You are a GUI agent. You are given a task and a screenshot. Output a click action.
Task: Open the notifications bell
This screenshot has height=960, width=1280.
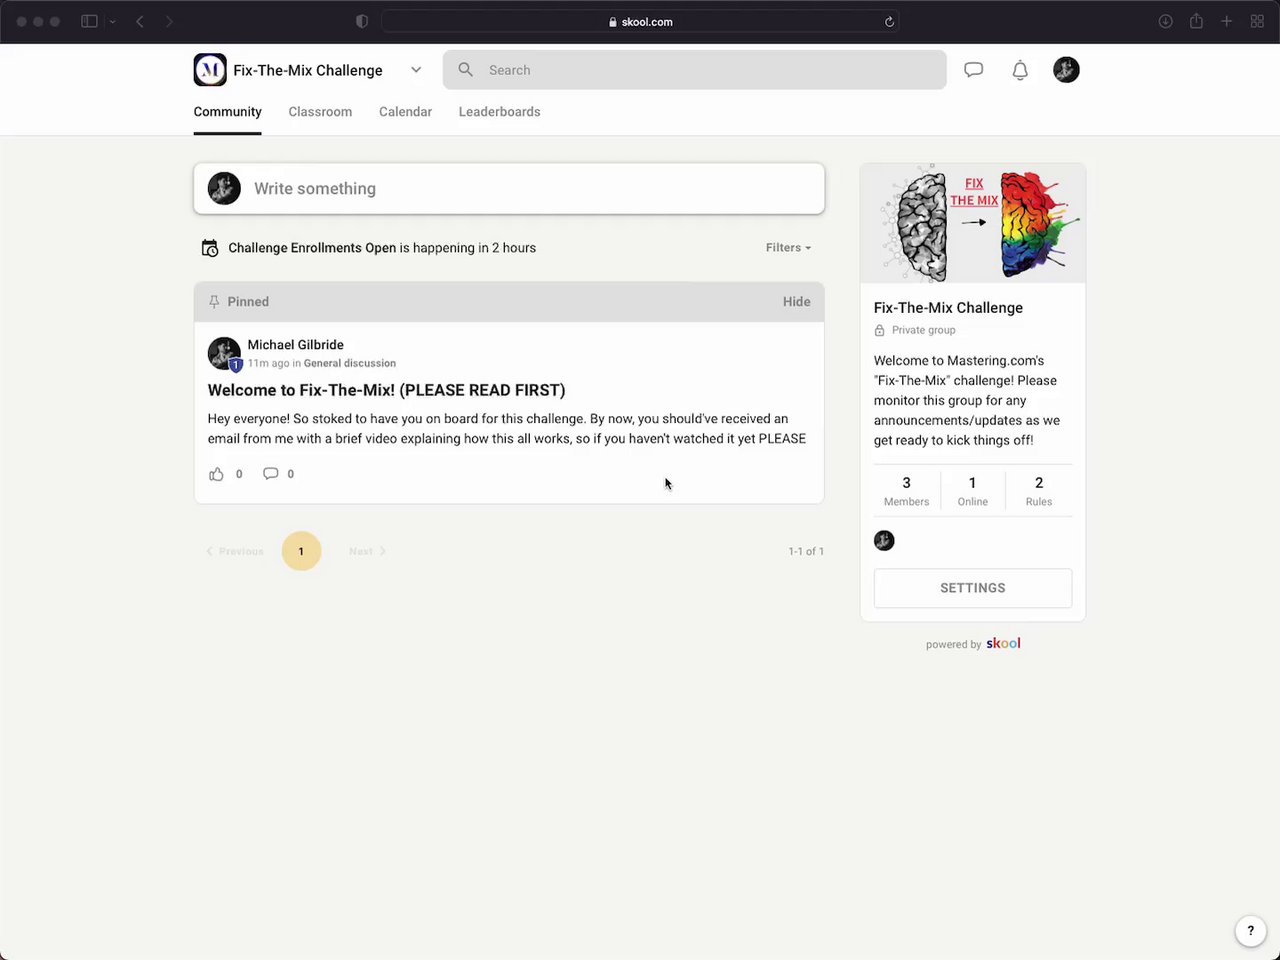[x=1020, y=70]
